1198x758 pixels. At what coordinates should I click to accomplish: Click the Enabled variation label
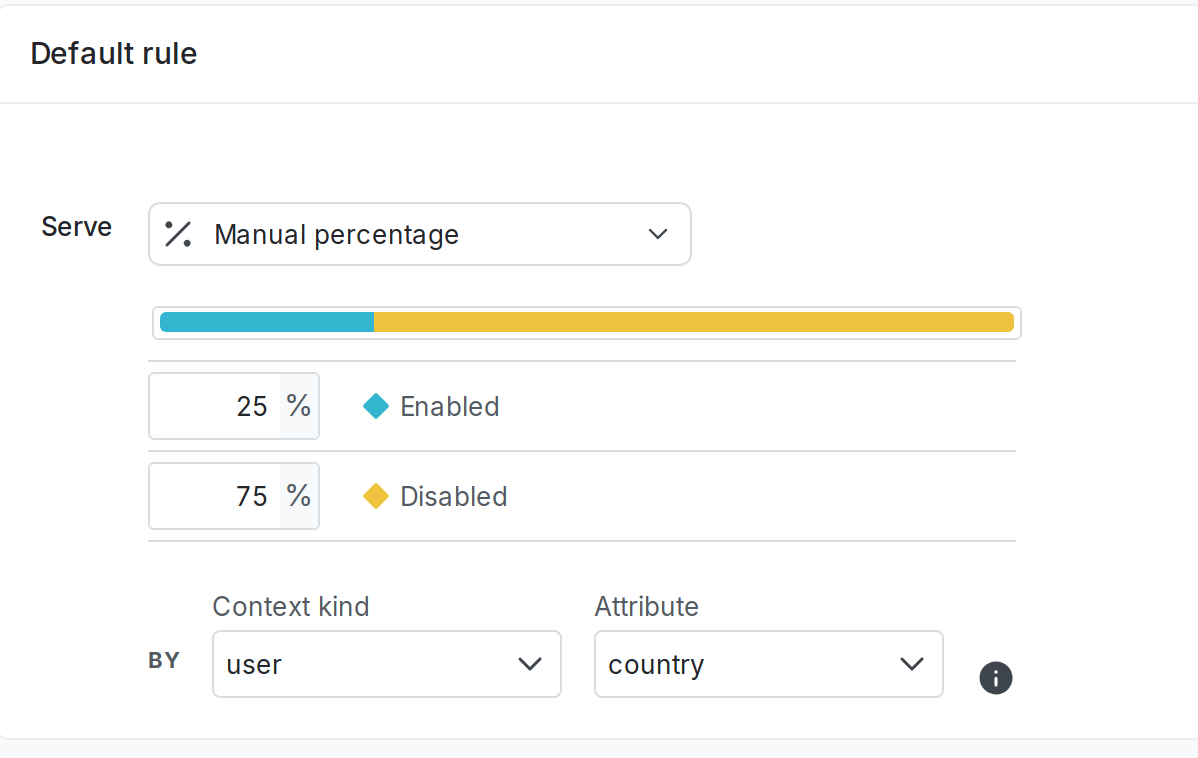tap(449, 406)
